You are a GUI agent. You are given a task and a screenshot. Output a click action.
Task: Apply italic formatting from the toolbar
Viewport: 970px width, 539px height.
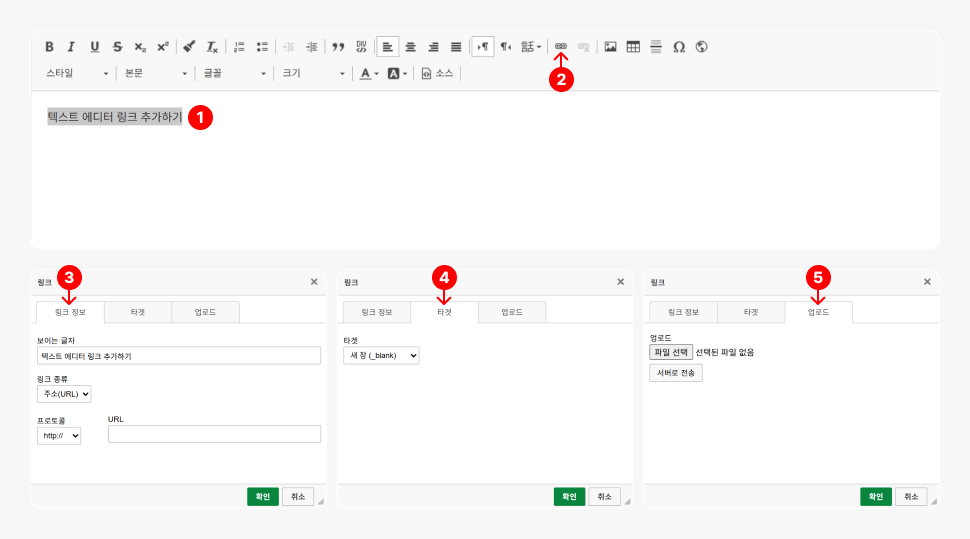[71, 47]
